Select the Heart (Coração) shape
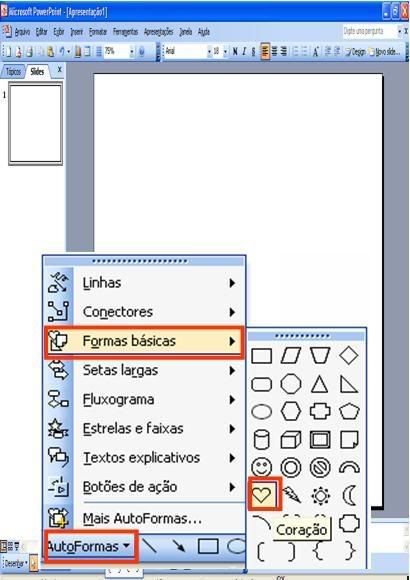Viewport: 410px width, 580px height. coord(262,495)
